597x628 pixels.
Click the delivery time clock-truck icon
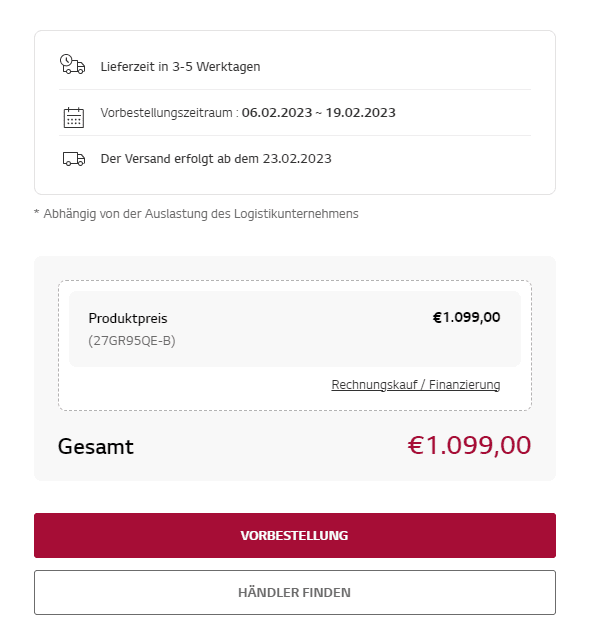coord(72,64)
